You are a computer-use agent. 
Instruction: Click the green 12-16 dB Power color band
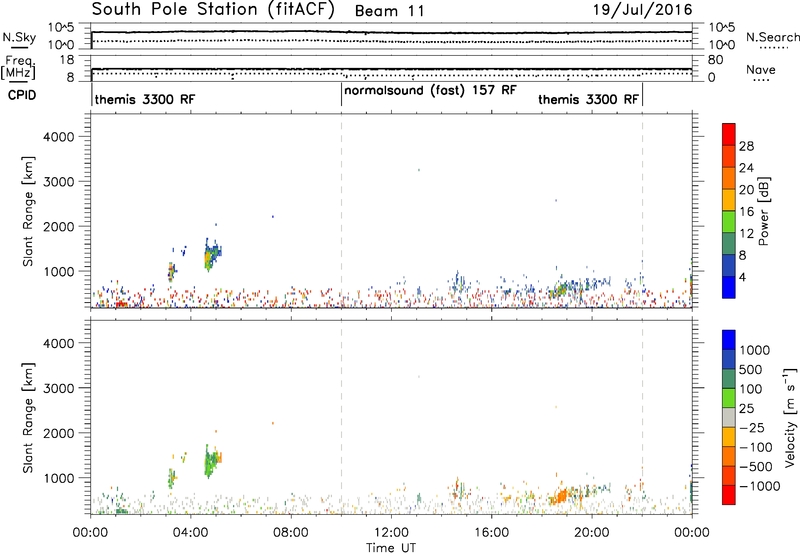(729, 221)
